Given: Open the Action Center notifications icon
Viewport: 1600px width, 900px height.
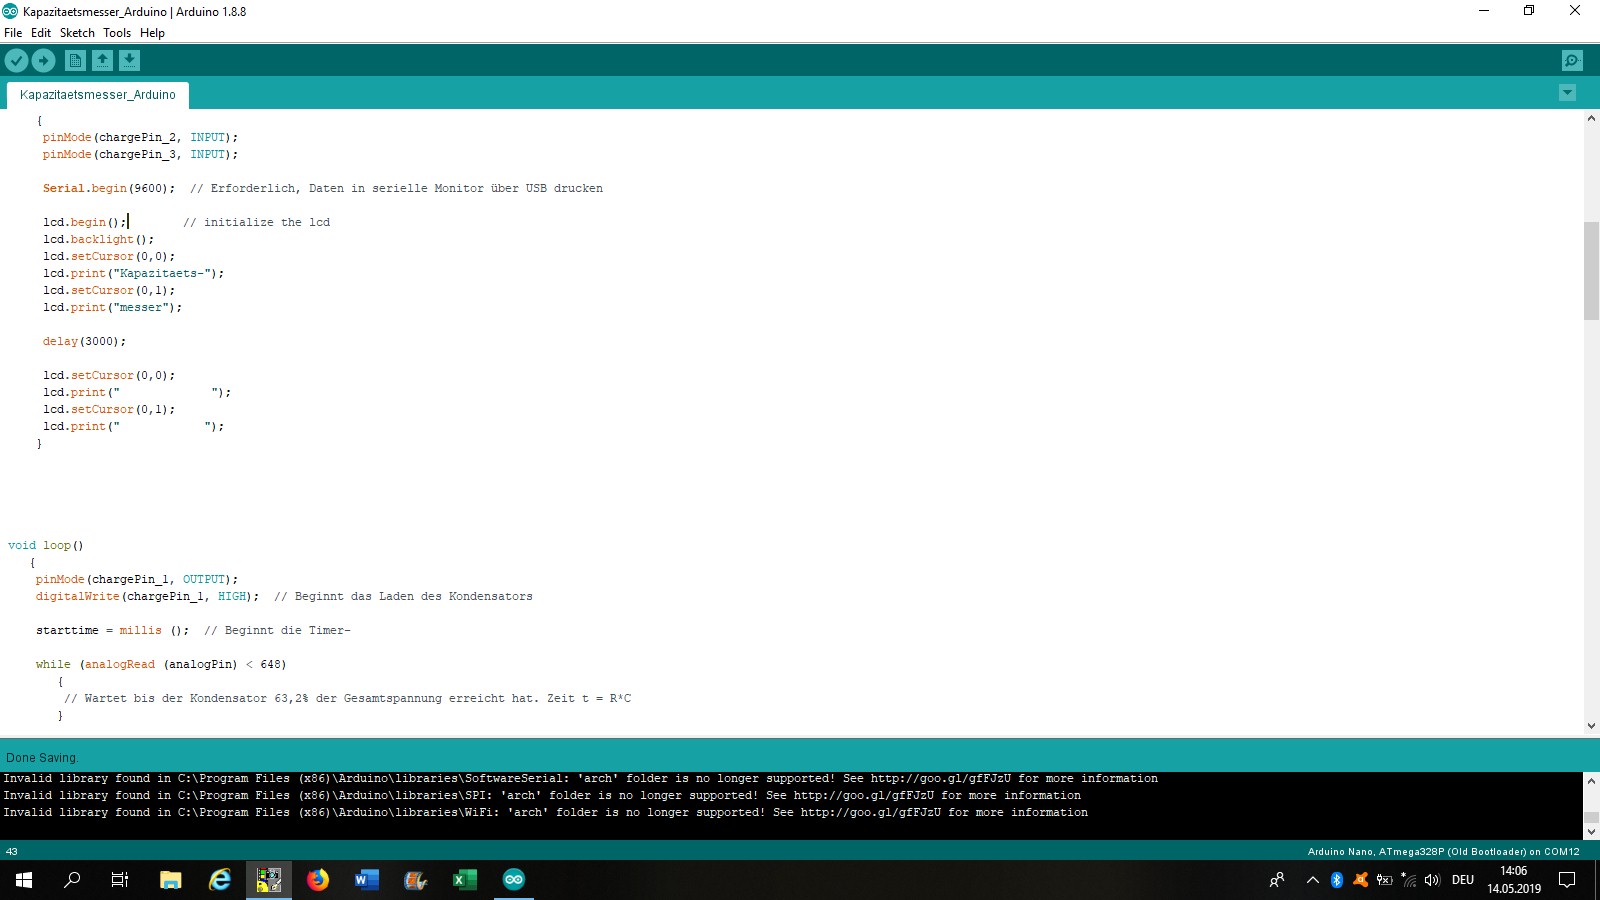Looking at the screenshot, I should click(x=1568, y=880).
